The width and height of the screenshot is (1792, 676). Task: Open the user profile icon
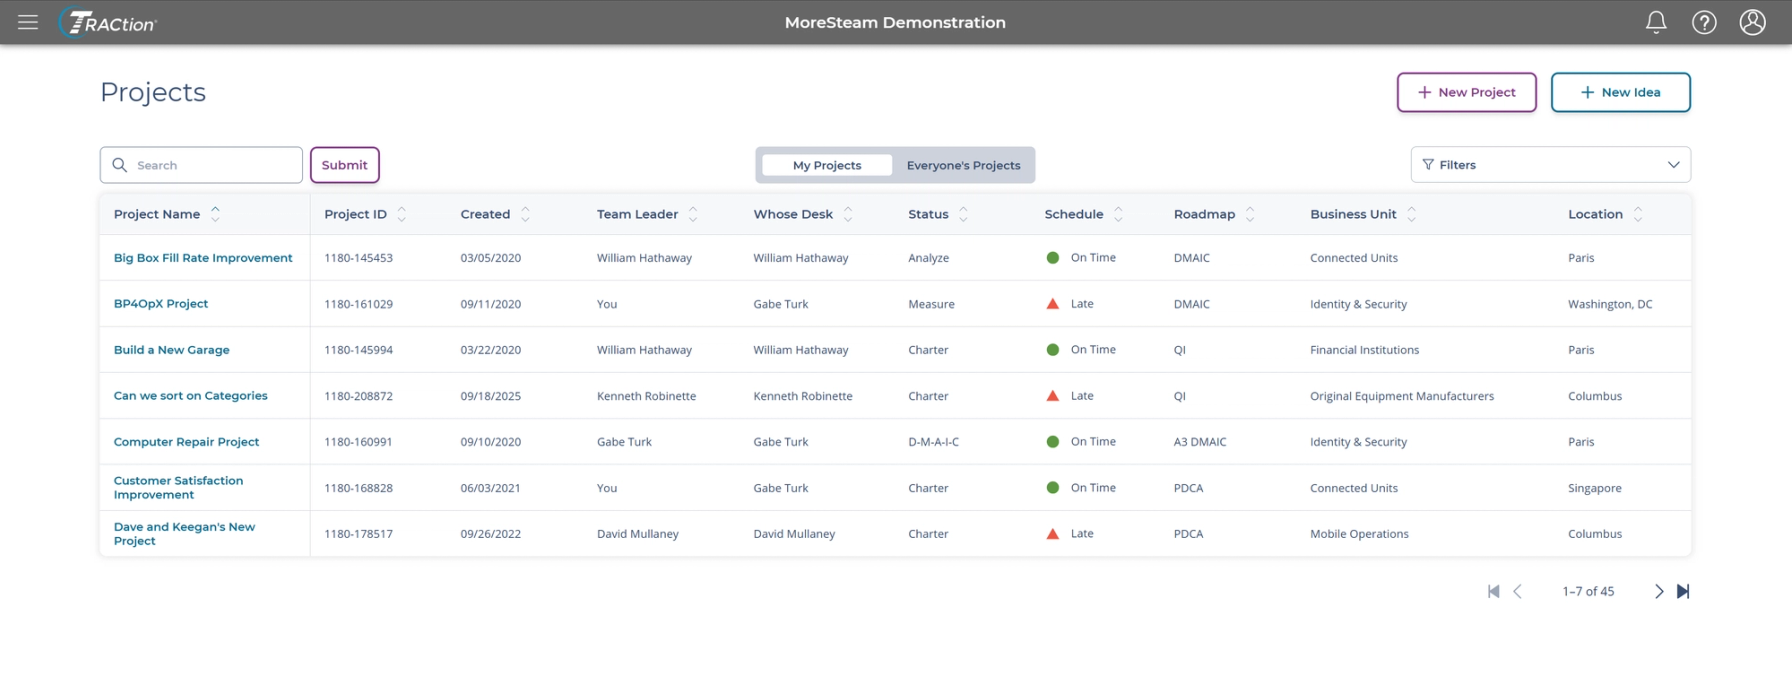coord(1752,22)
